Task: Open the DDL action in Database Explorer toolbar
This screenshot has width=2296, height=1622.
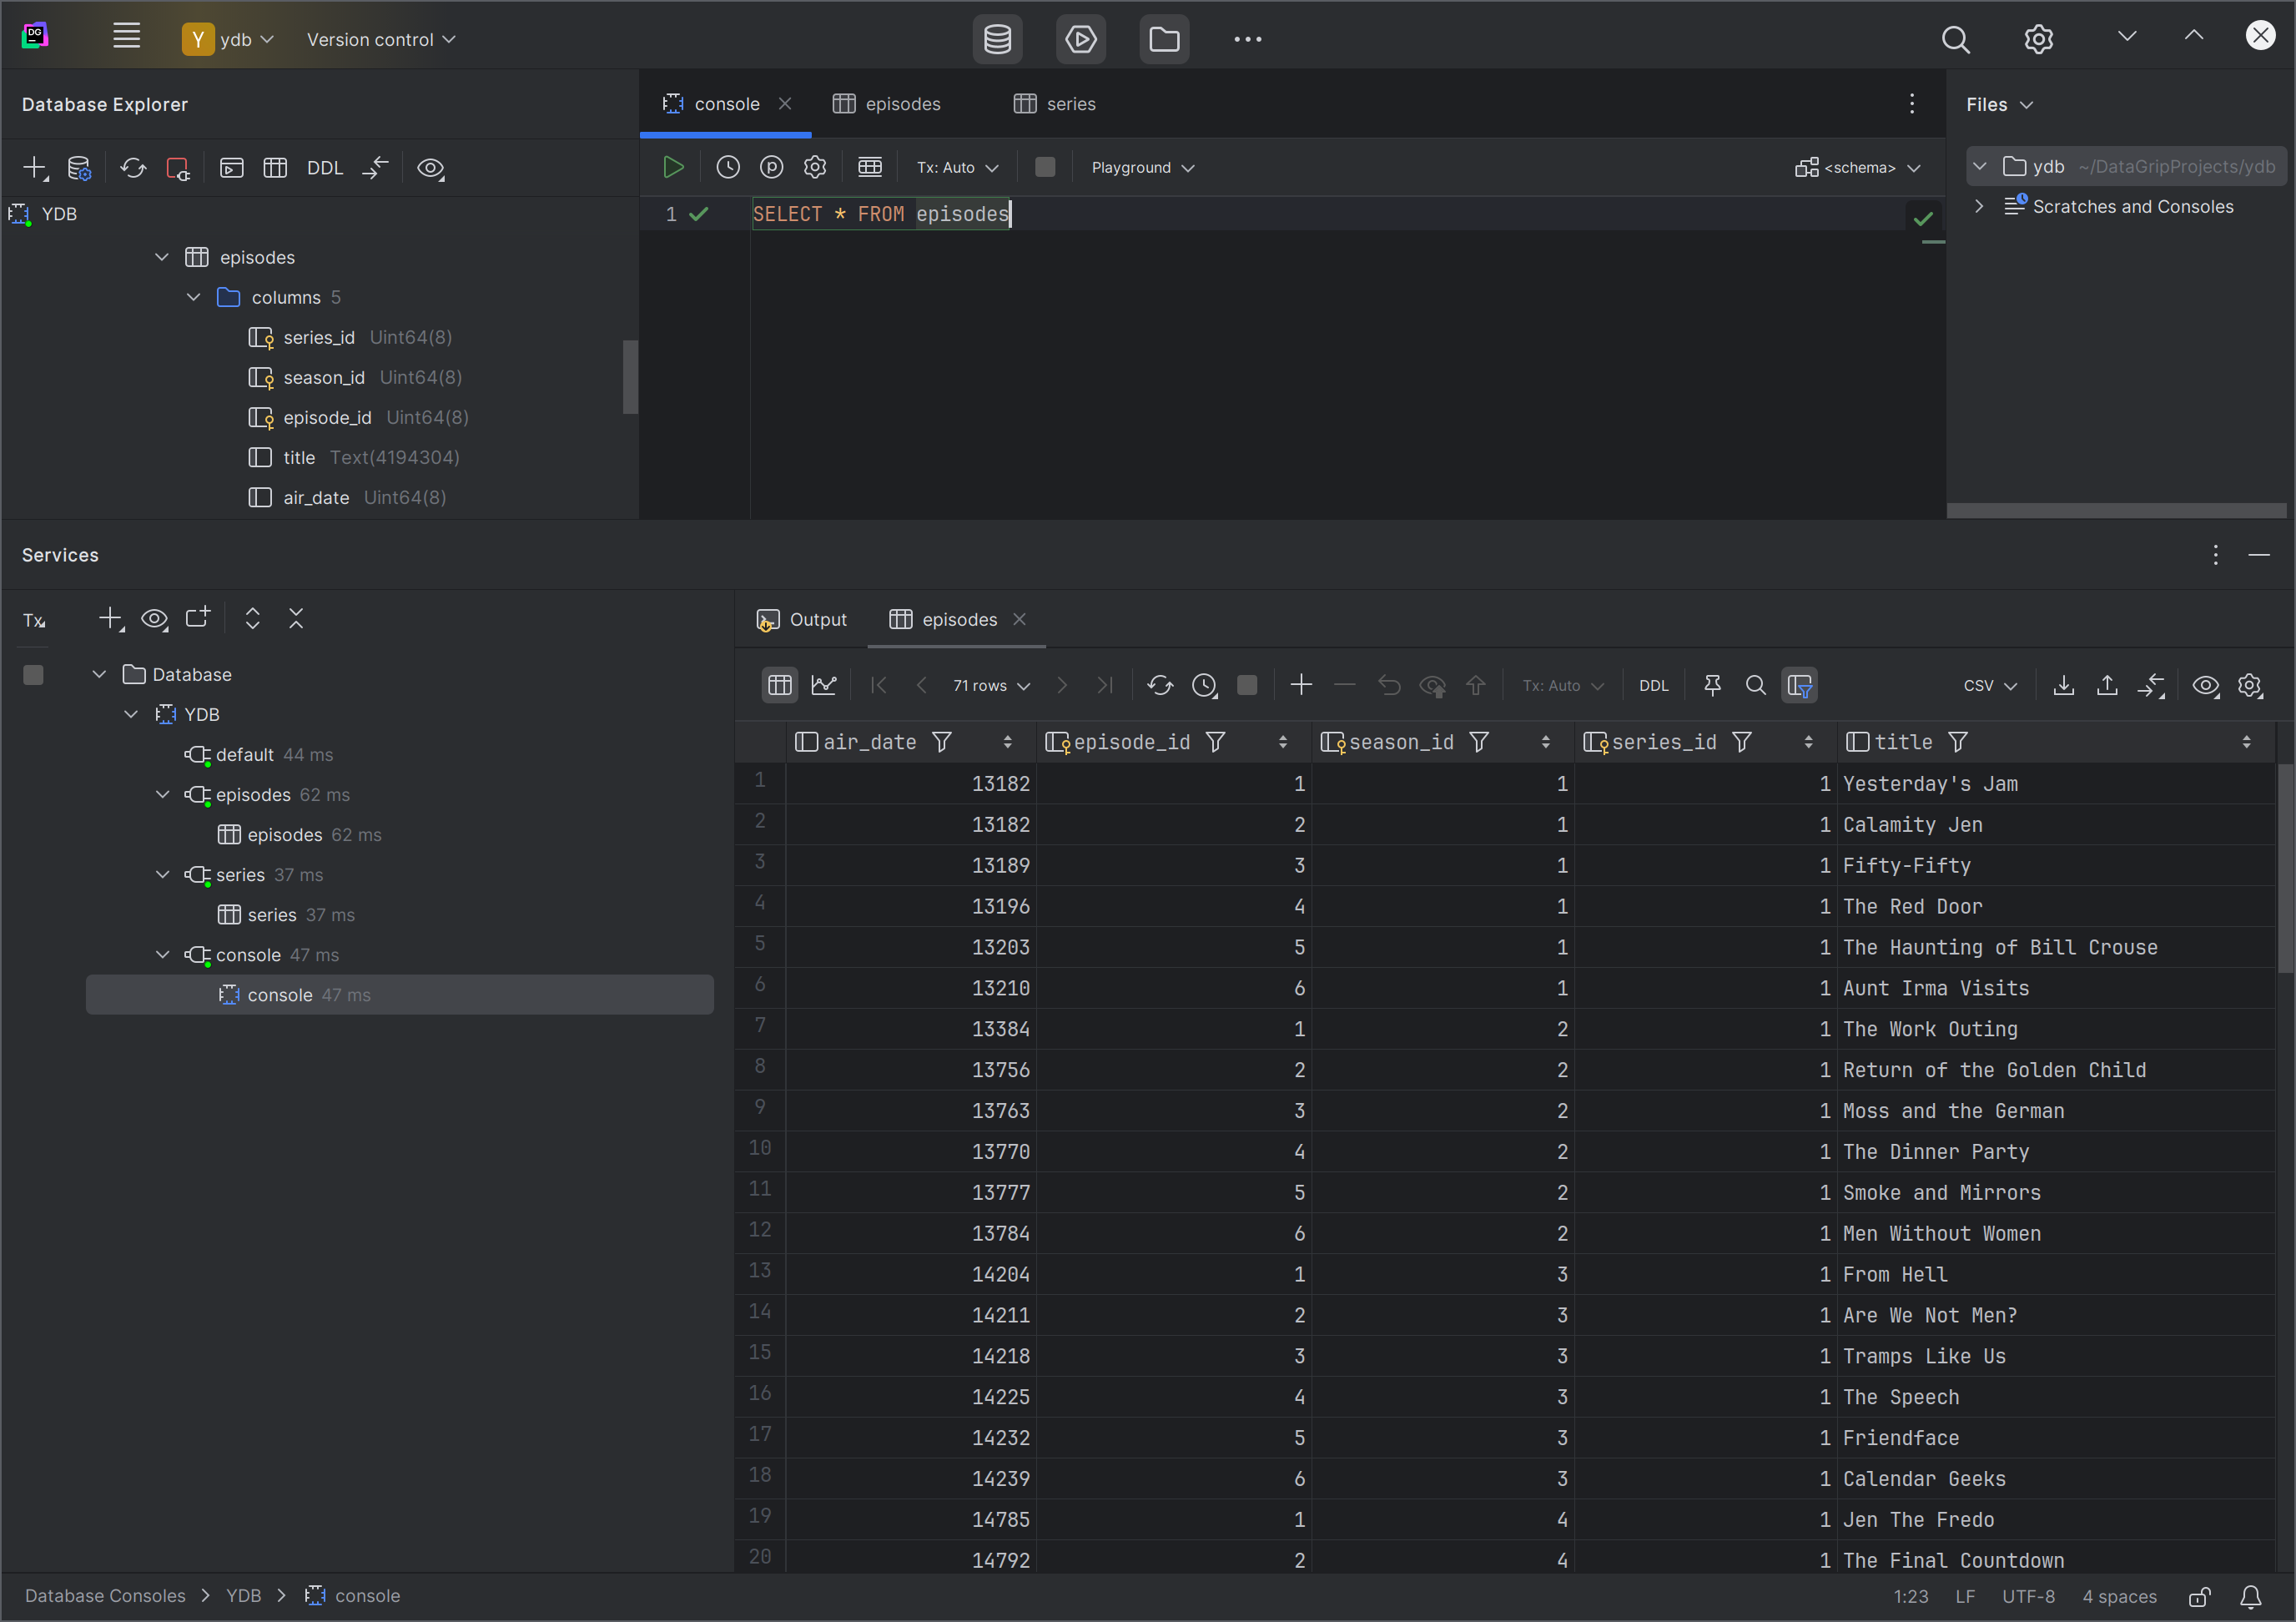Action: coord(324,168)
